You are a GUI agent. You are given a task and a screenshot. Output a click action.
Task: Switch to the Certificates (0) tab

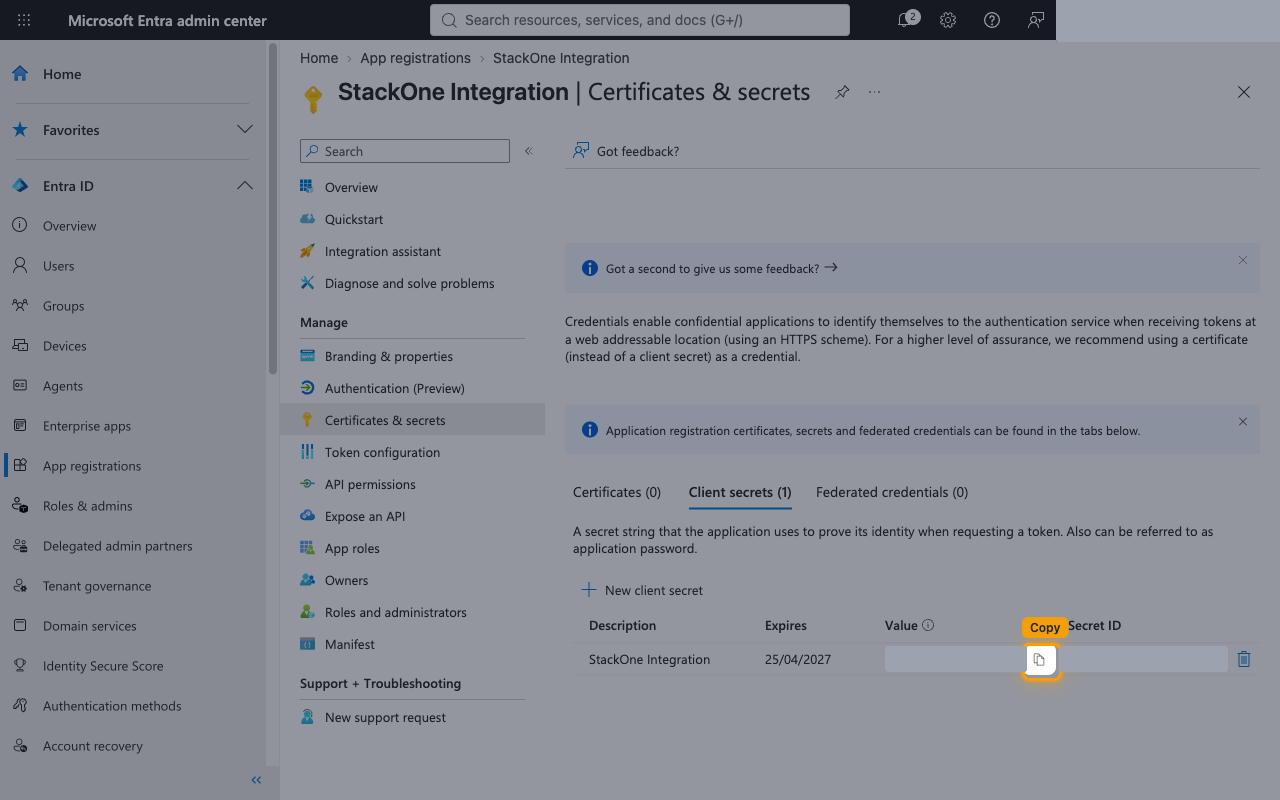point(617,492)
